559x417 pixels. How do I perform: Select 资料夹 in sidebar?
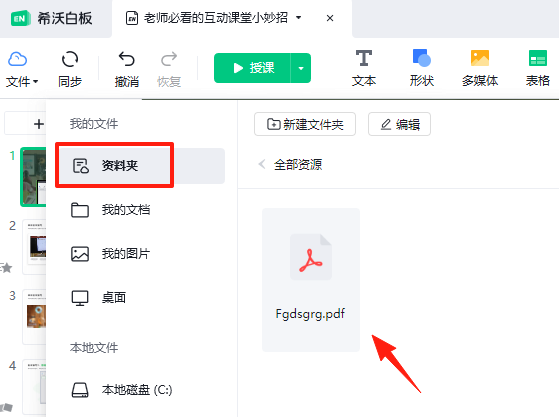pyautogui.click(x=142, y=166)
